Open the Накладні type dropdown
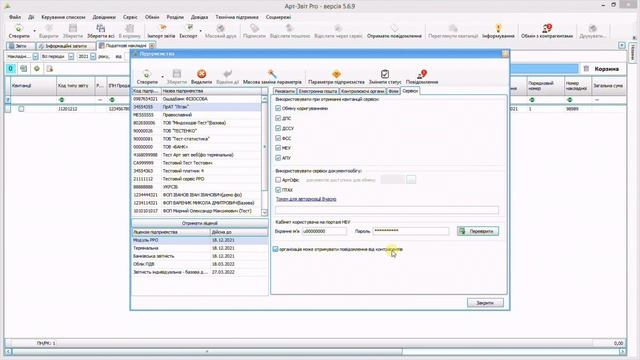This screenshot has height=360, width=640. pyautogui.click(x=36, y=56)
